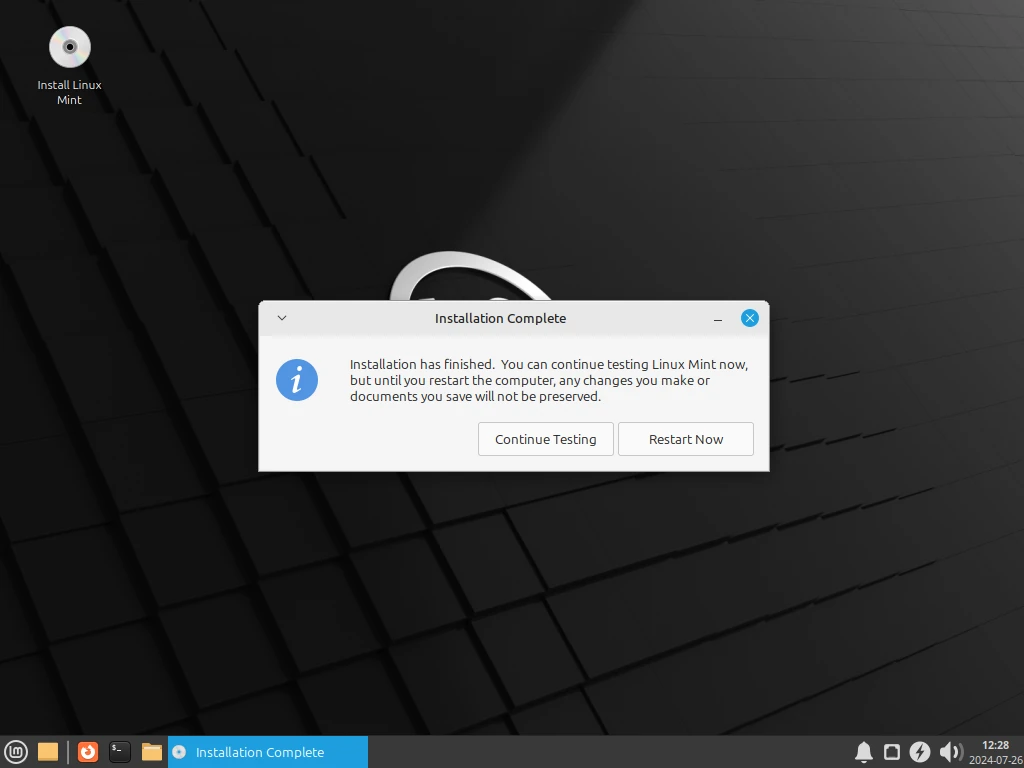
Task: Click the Show Desktop panel icon
Action: pos(48,752)
